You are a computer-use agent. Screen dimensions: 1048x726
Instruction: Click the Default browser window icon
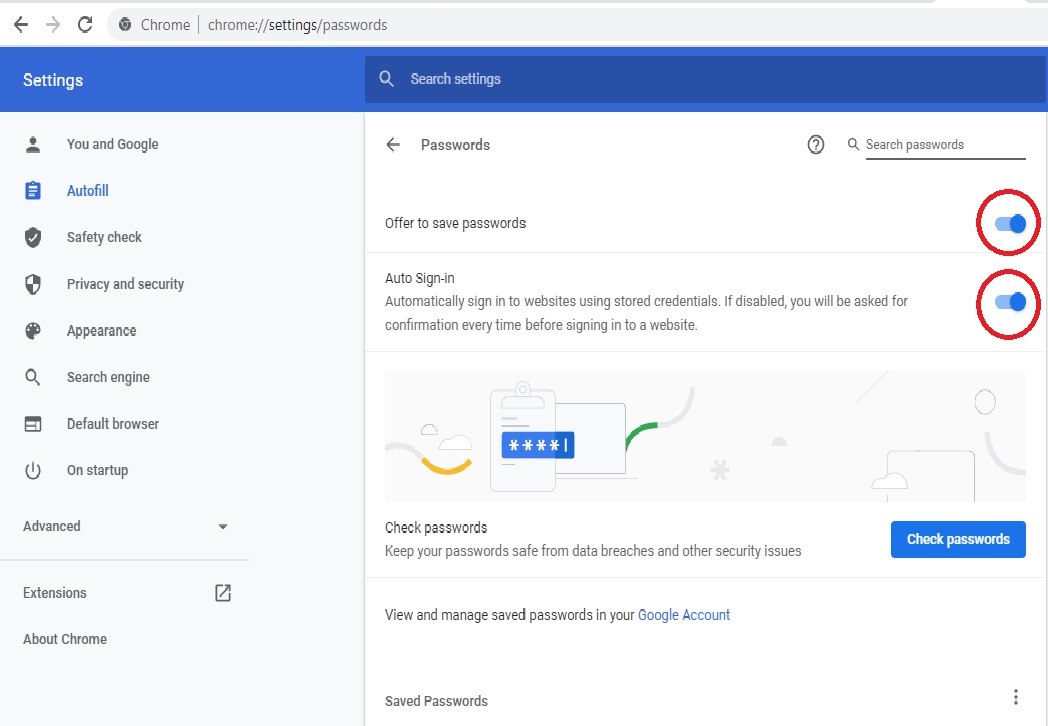tap(33, 424)
